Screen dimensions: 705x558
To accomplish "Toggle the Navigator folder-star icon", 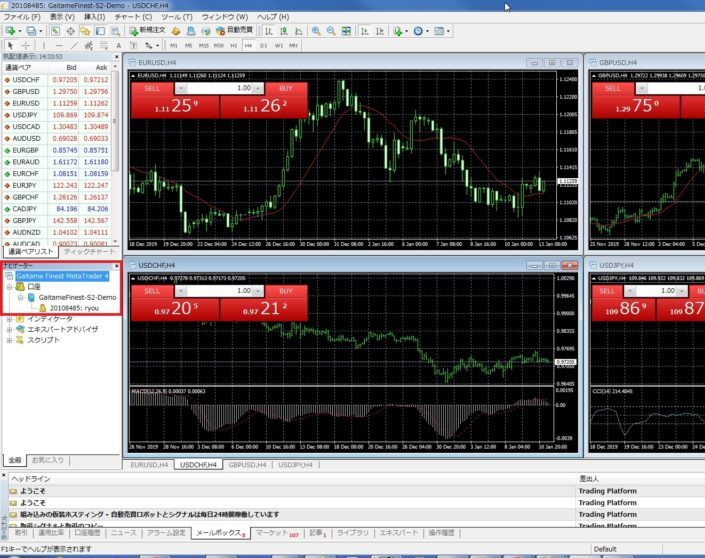I will coord(85,31).
